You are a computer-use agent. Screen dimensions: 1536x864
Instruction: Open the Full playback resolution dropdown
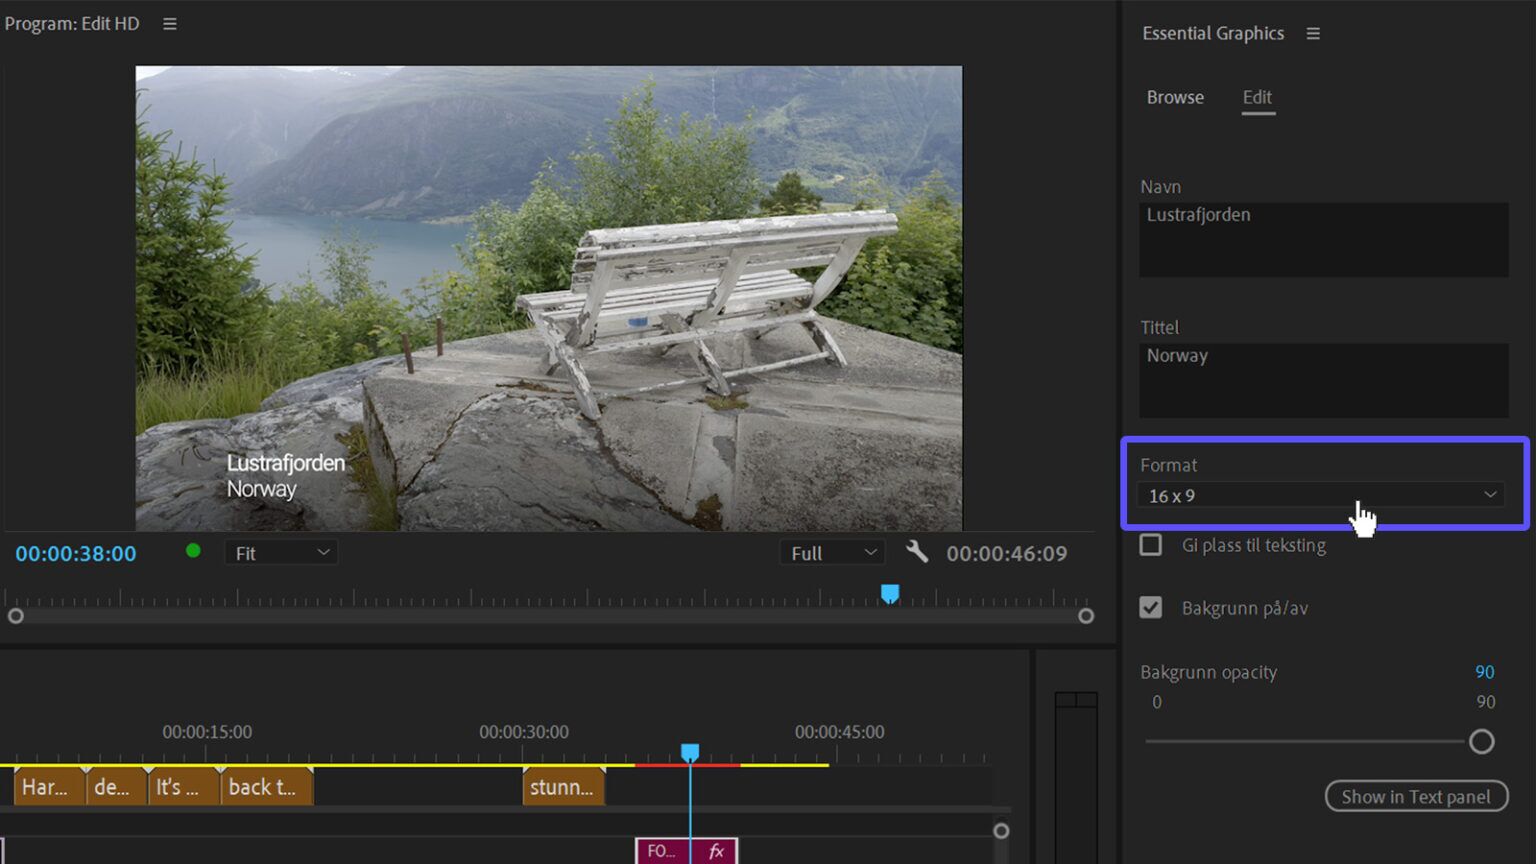coord(831,551)
